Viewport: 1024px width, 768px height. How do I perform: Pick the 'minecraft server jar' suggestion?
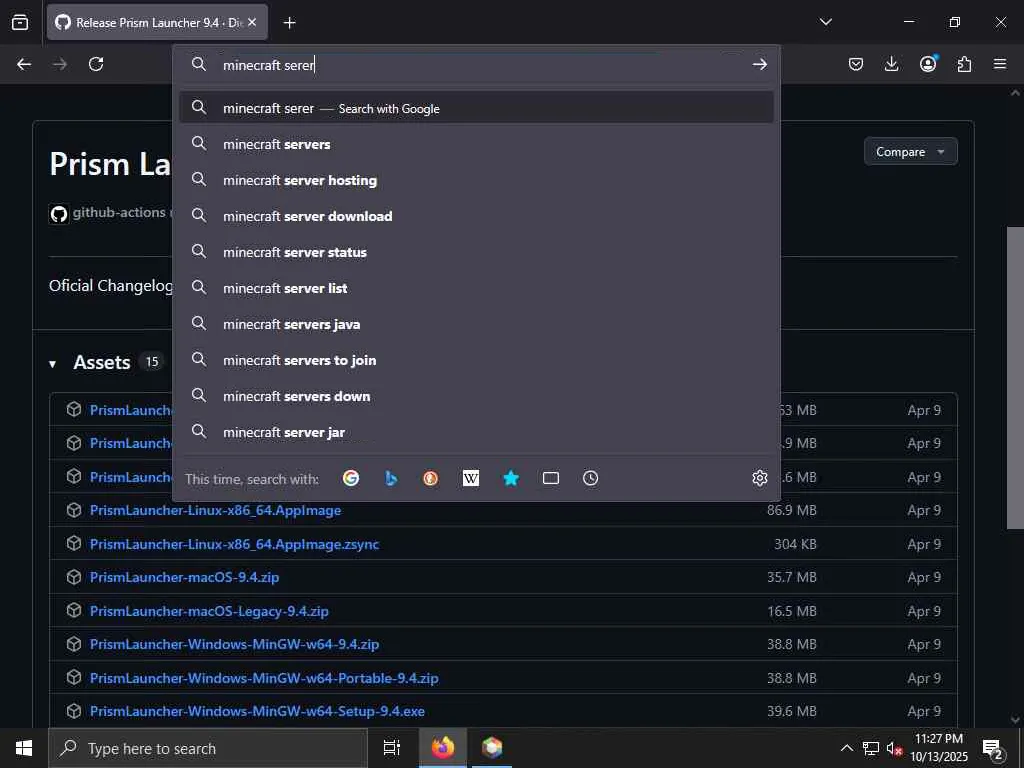(476, 432)
